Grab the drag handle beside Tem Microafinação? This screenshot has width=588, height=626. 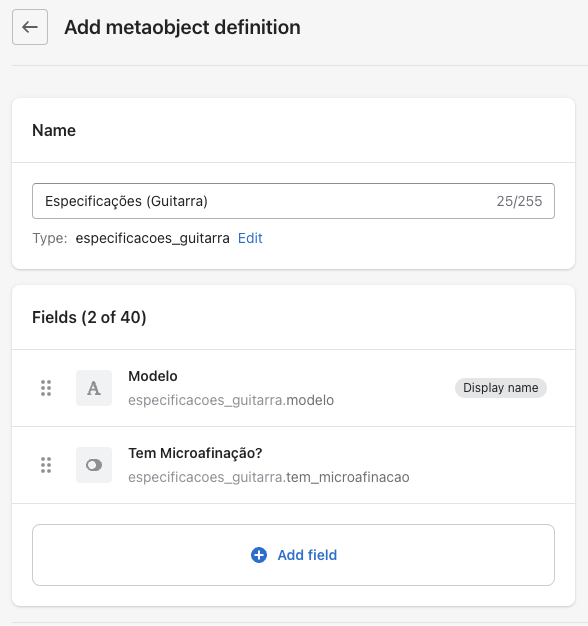click(x=46, y=465)
